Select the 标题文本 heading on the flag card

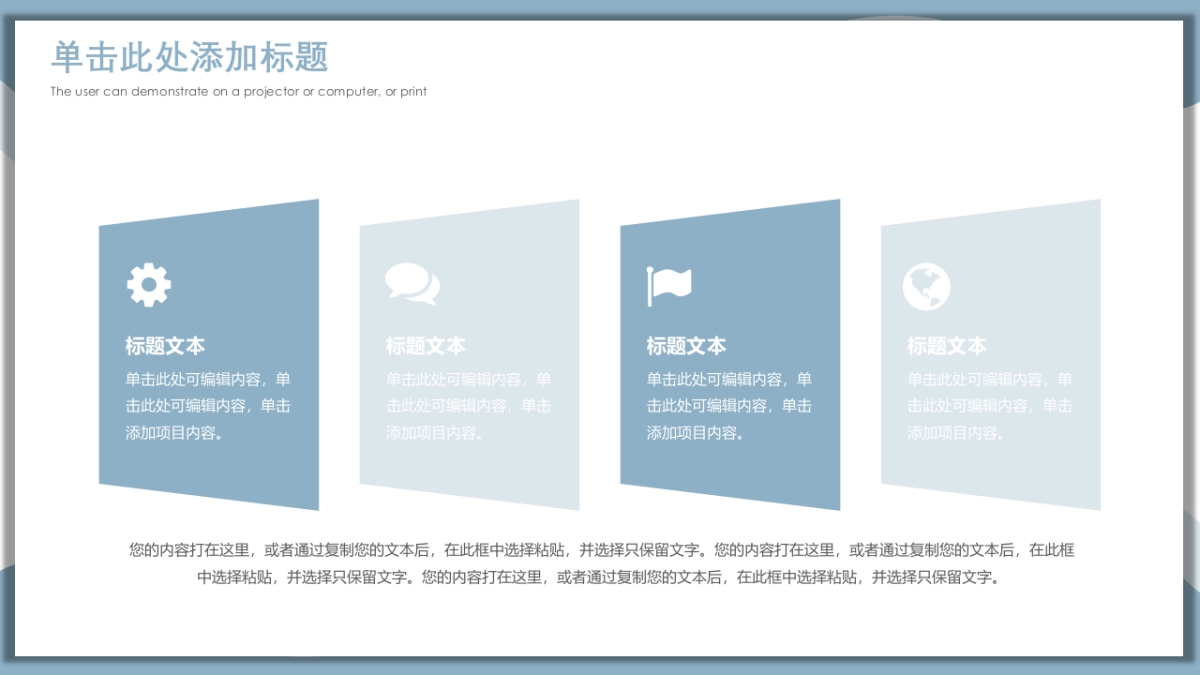coord(685,345)
